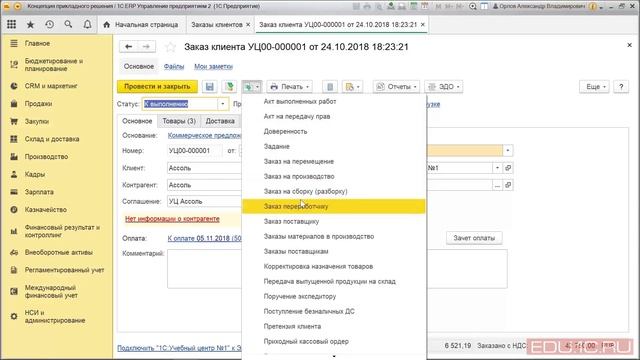640x360 pixels.
Task: Open CRM и маркетинг section
Action: [x=56, y=86]
